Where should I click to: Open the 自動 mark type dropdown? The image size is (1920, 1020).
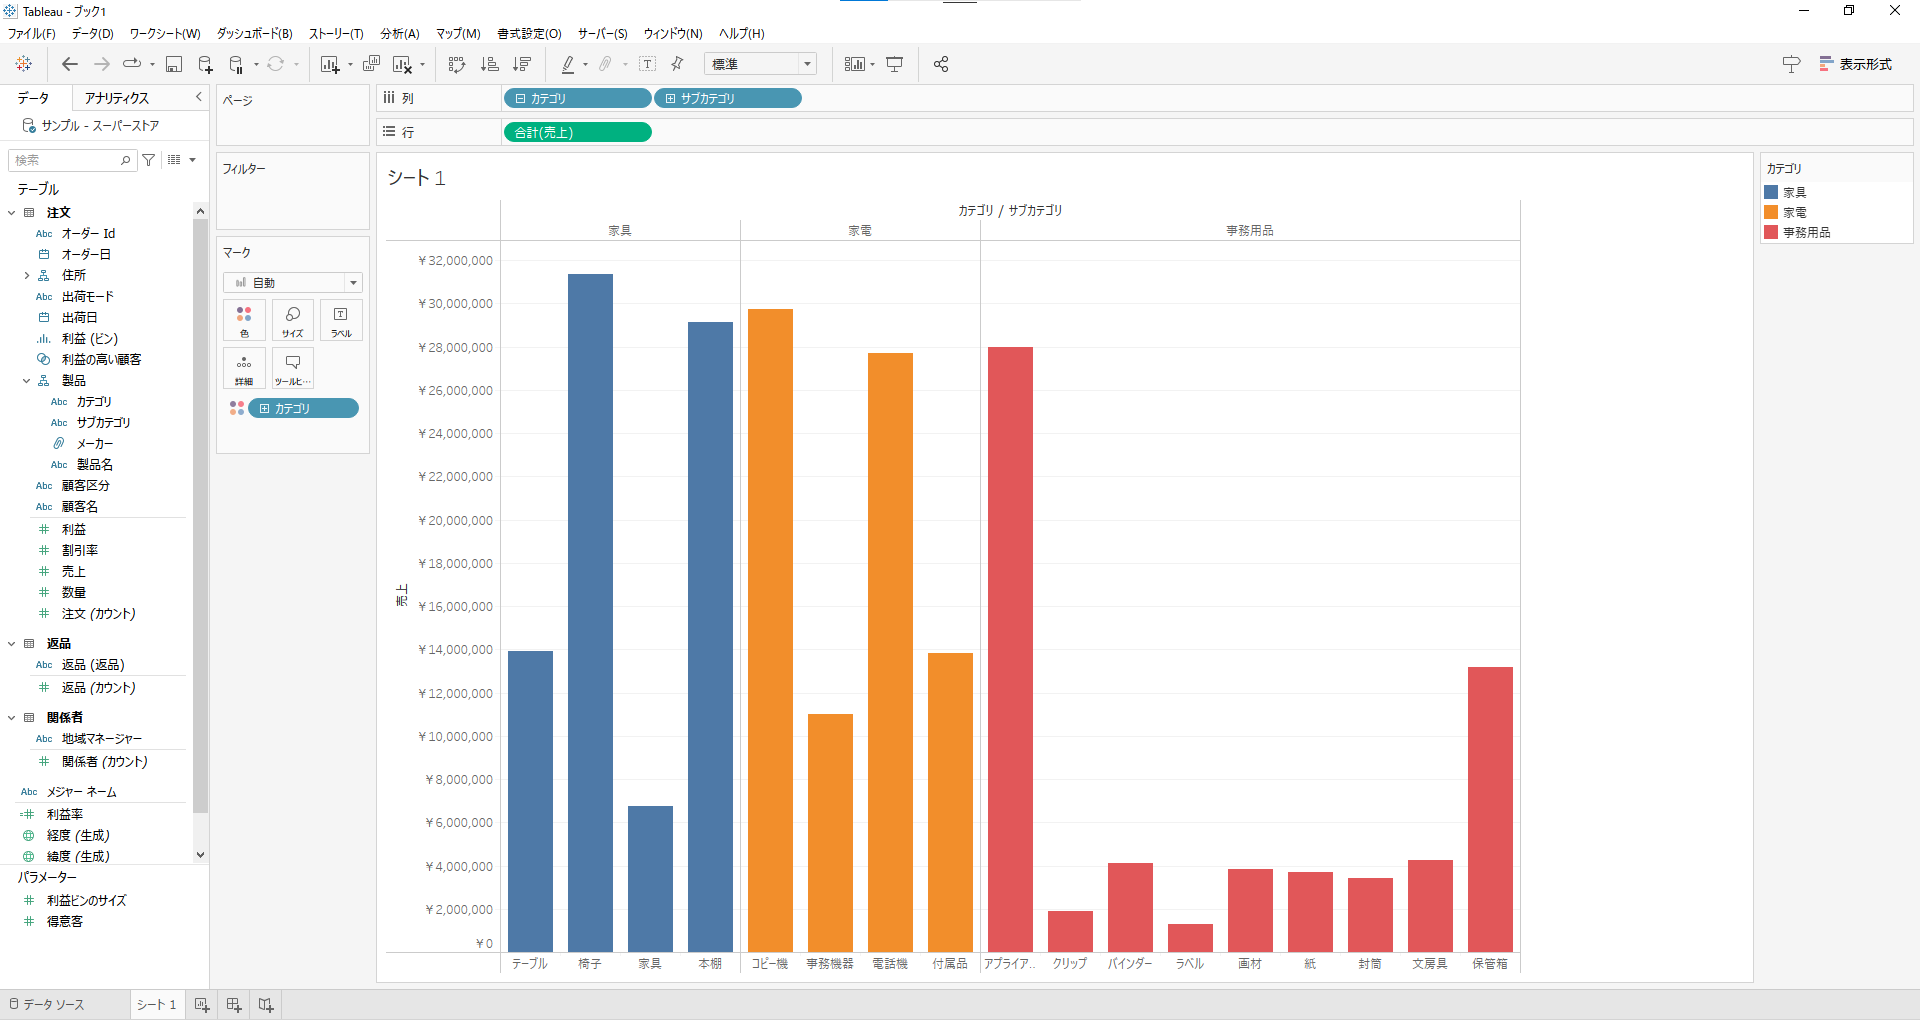(292, 283)
